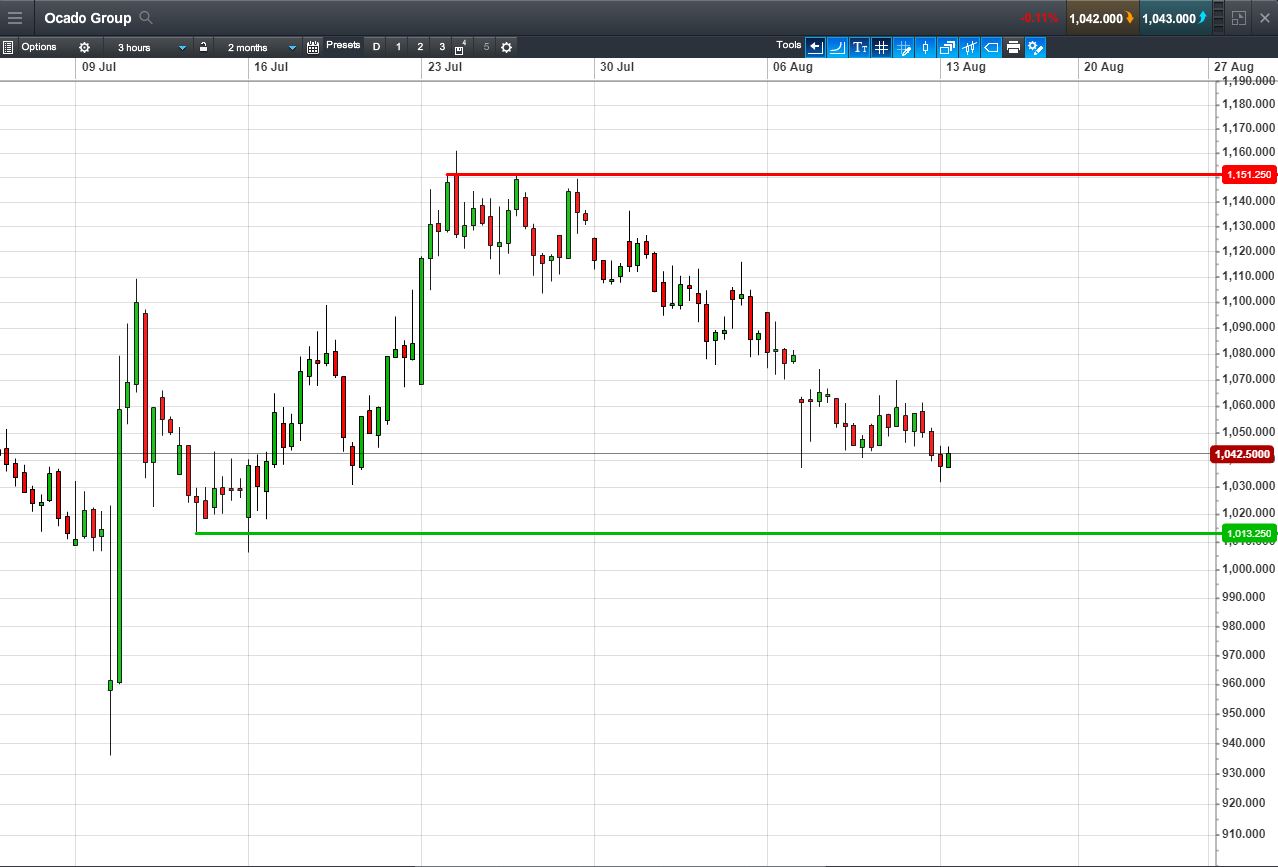
Task: Click the Presets label
Action: pos(343,45)
